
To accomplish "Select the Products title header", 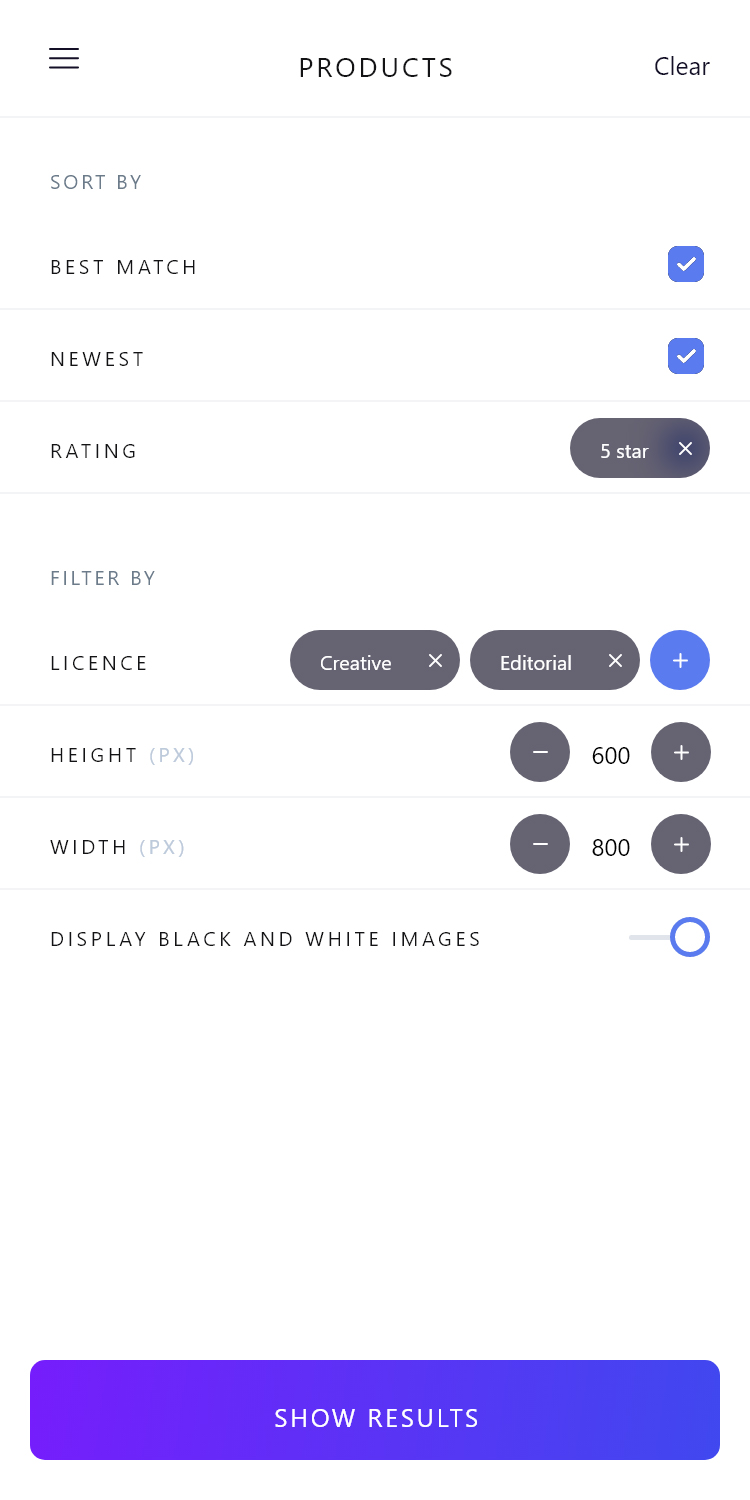I will (376, 67).
